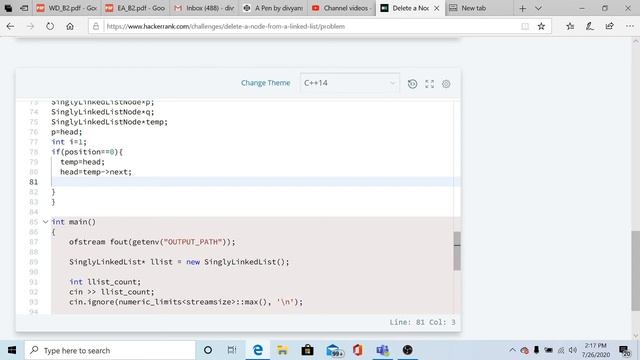Screen dimensions: 640x360
Task: Click the page vertical scrollbar thumb
Action: pos(636,271)
